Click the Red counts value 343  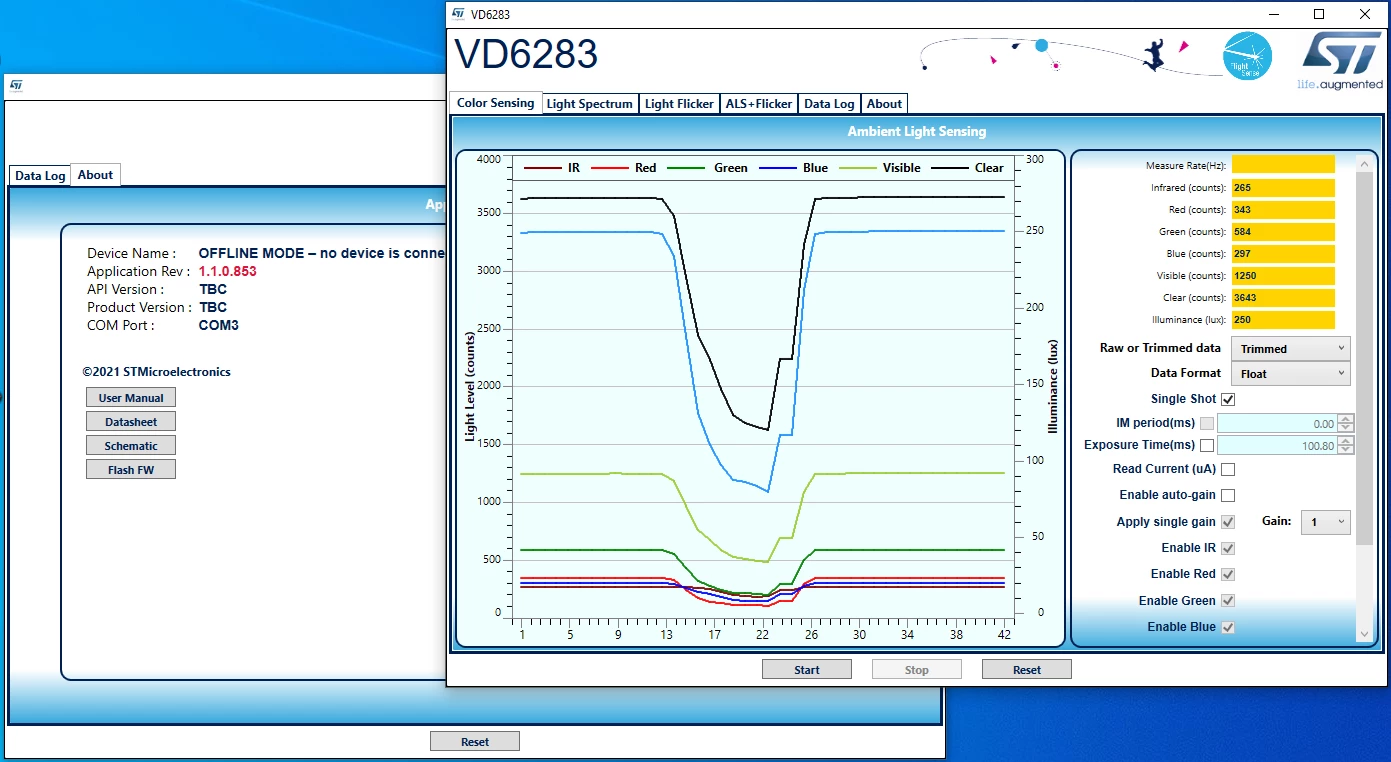[x=1283, y=209]
